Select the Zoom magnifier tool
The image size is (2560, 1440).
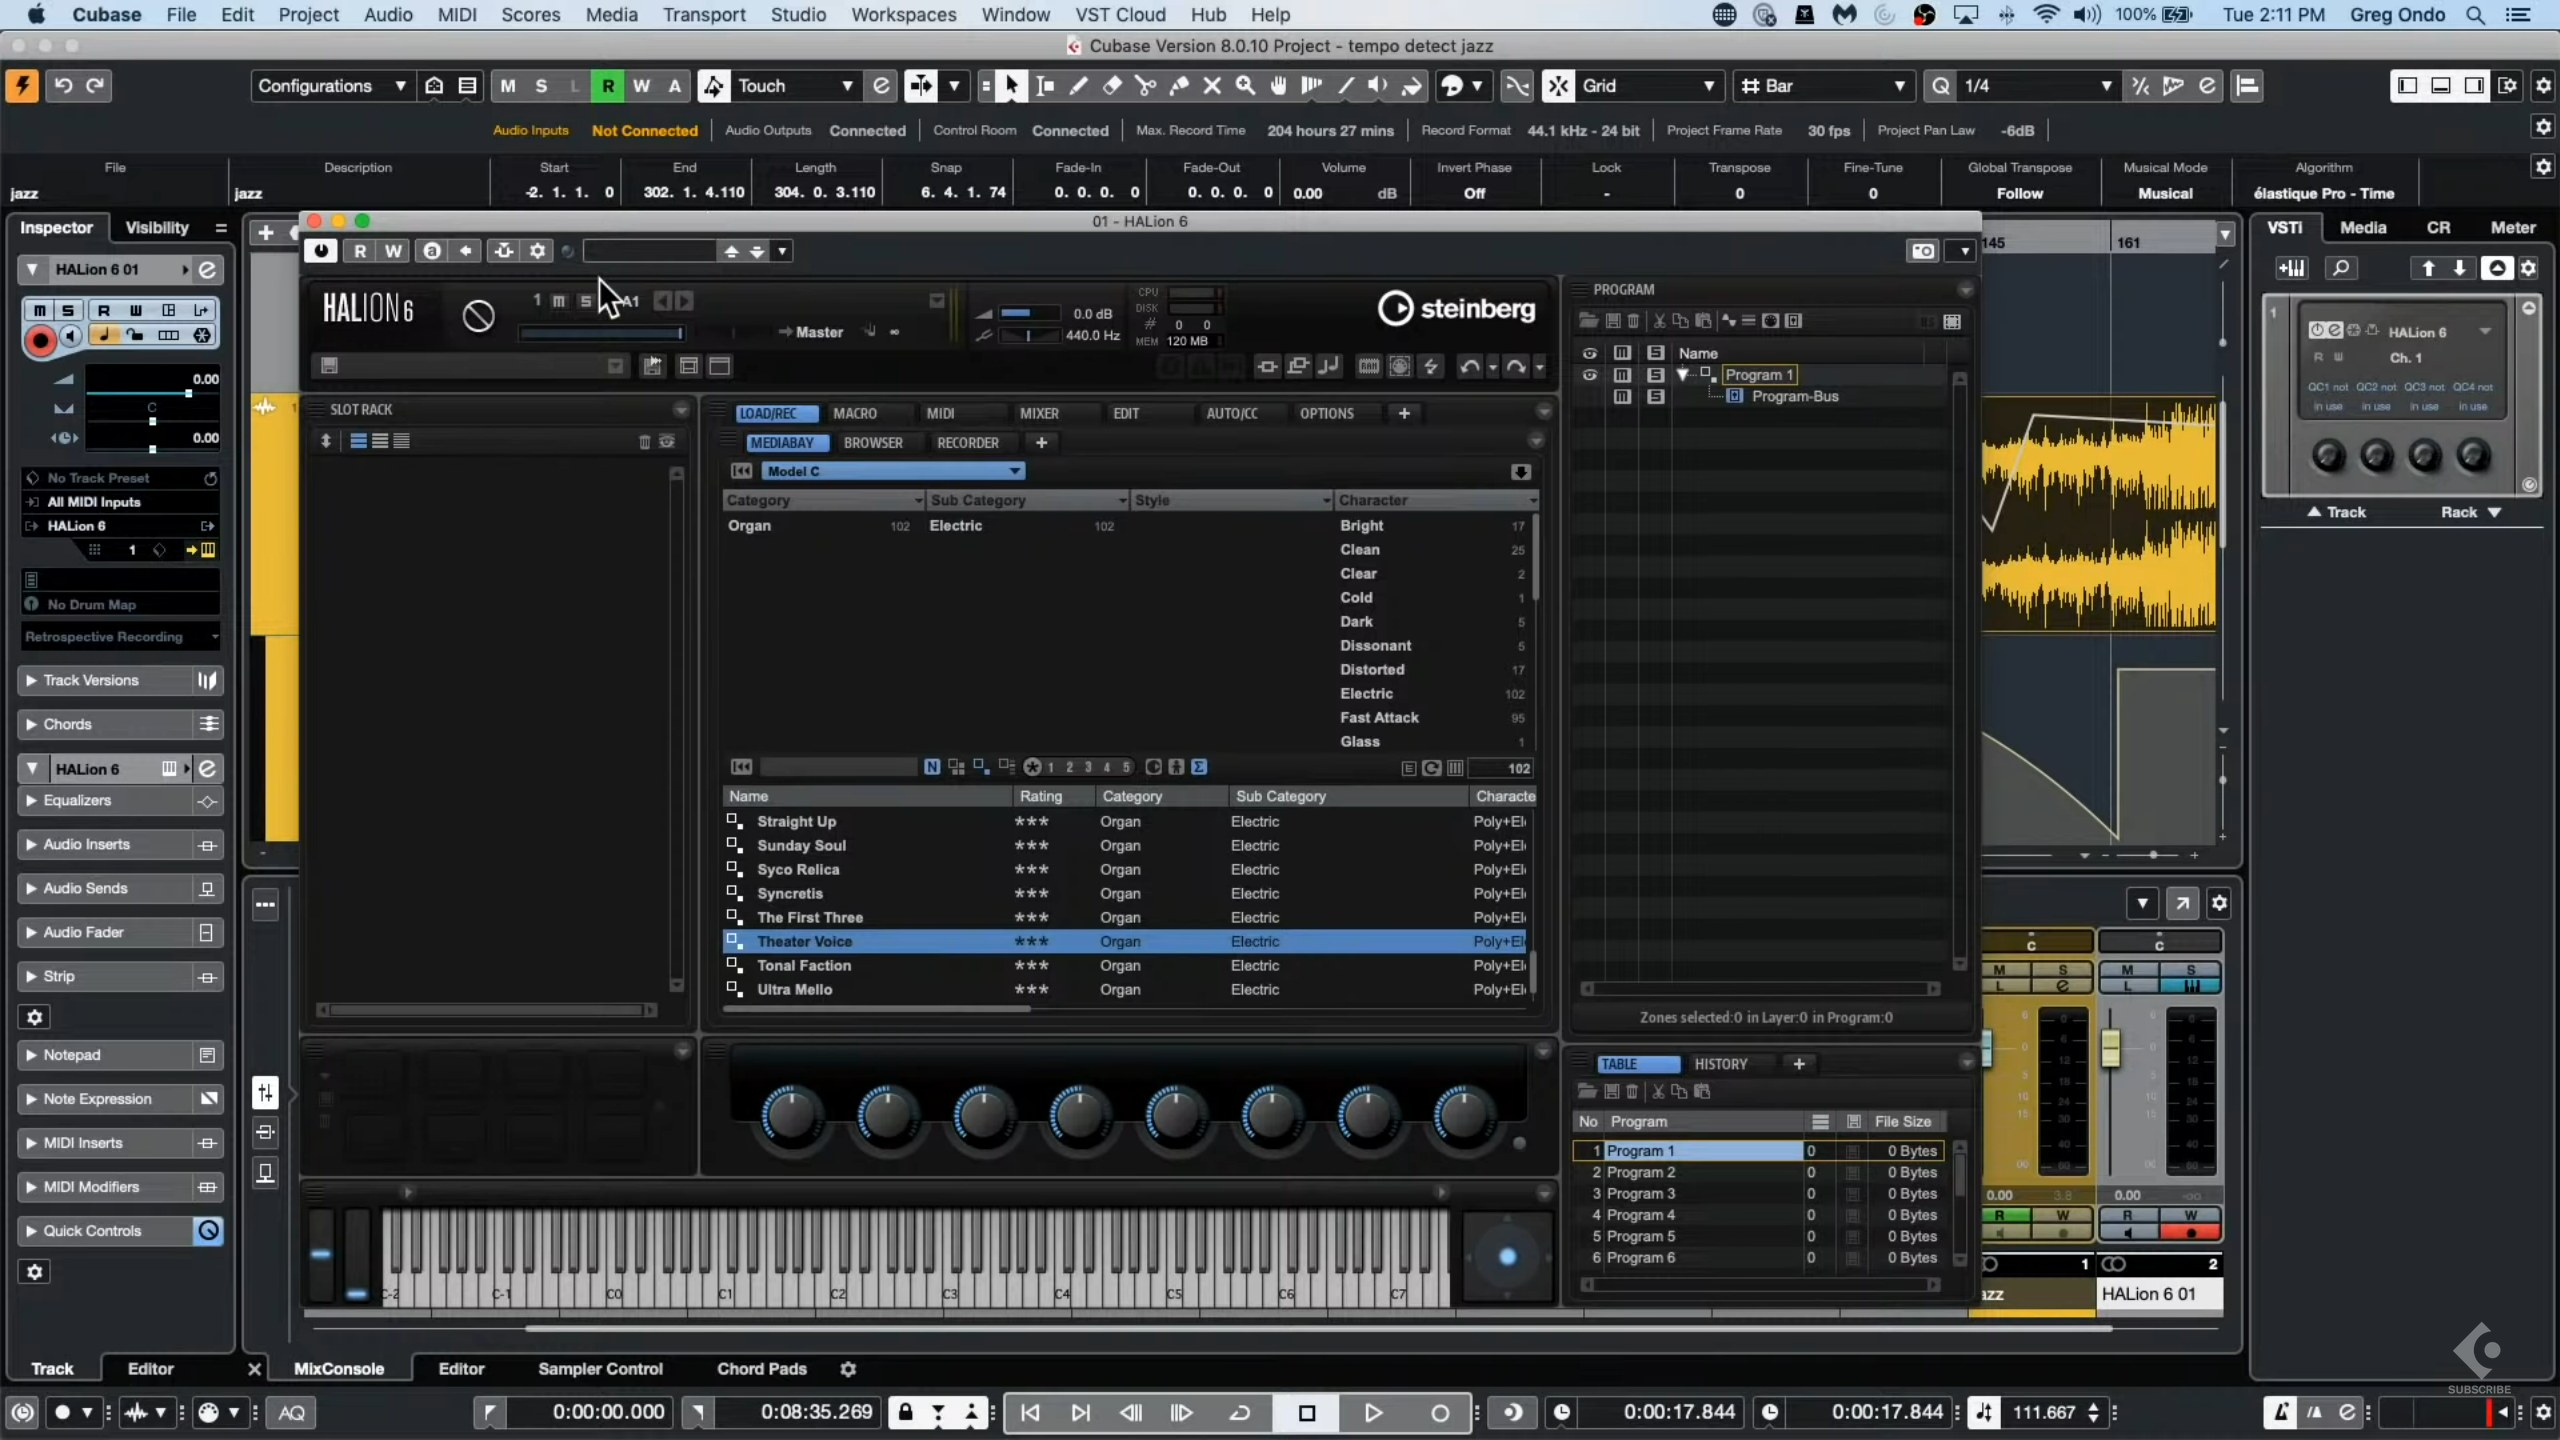tap(1245, 86)
